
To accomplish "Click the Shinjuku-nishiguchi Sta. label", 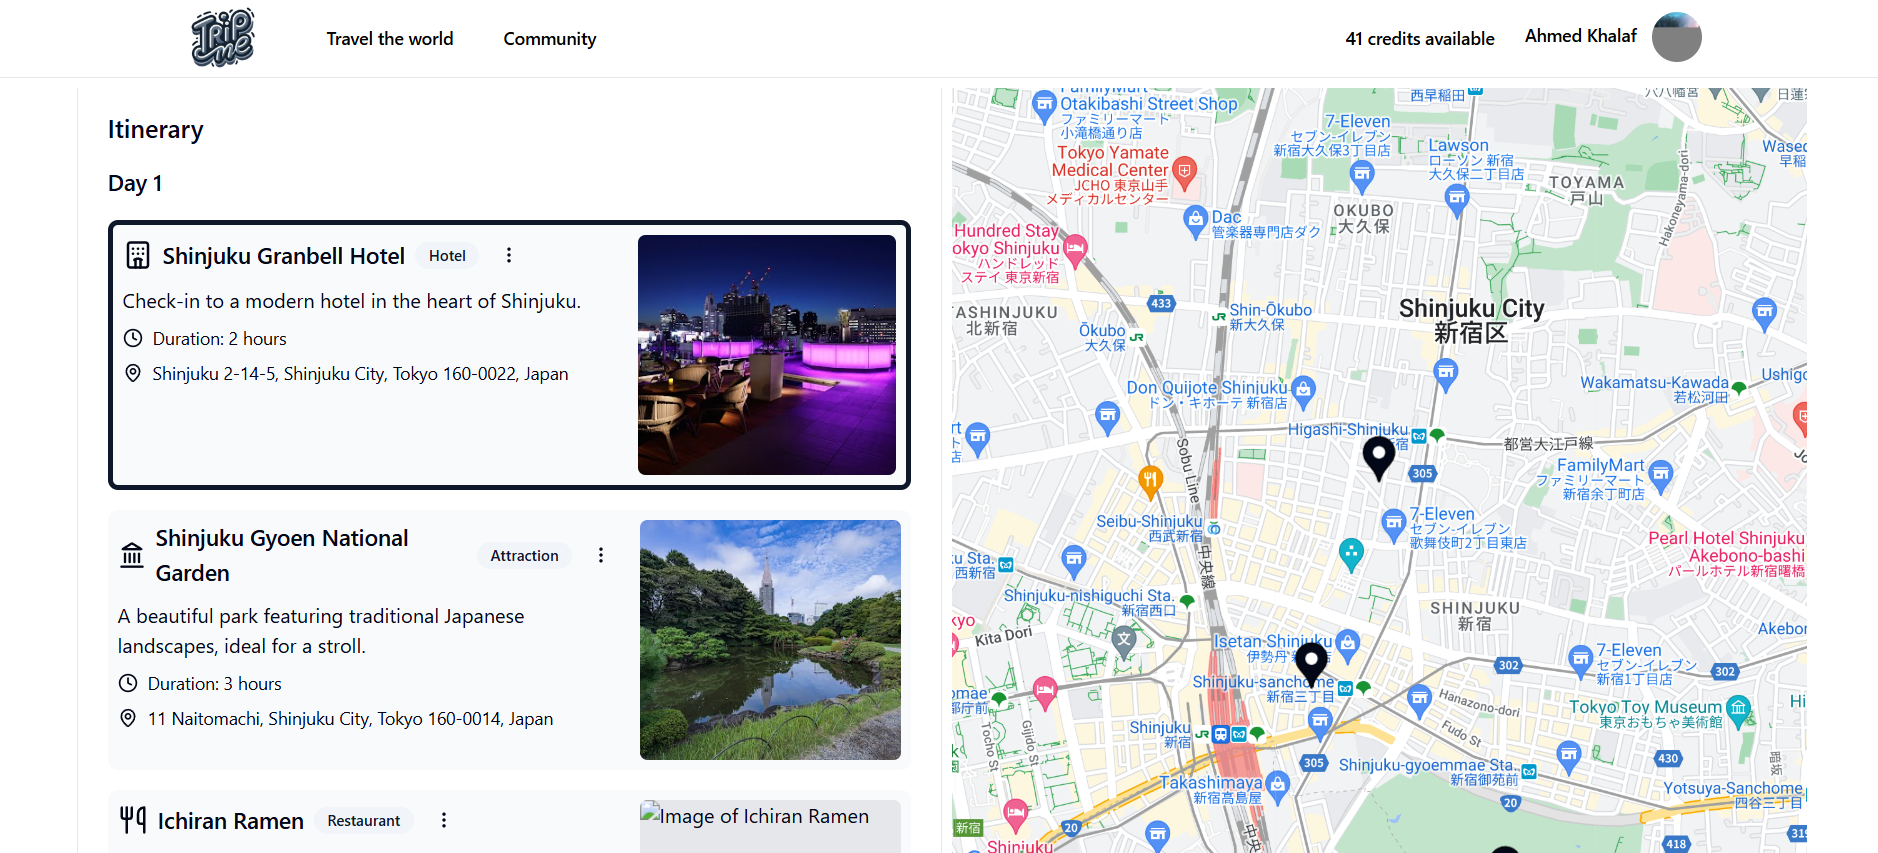I will pyautogui.click(x=1089, y=602).
